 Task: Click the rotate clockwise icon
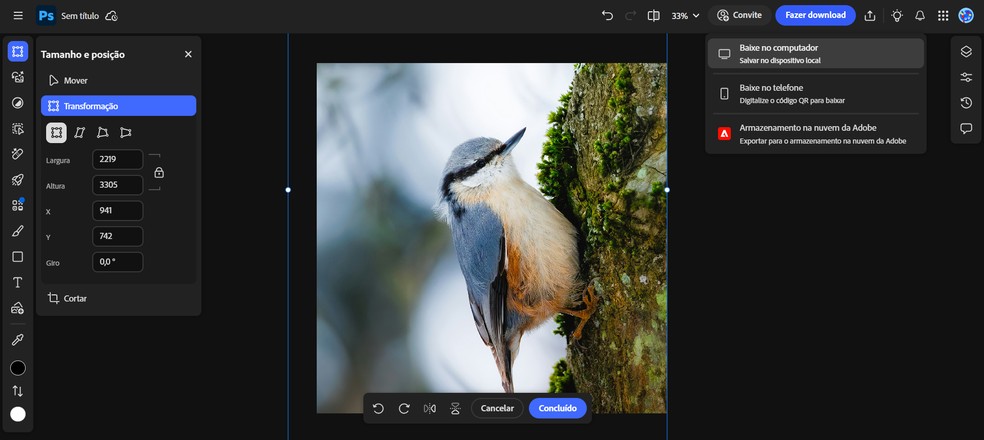point(404,408)
